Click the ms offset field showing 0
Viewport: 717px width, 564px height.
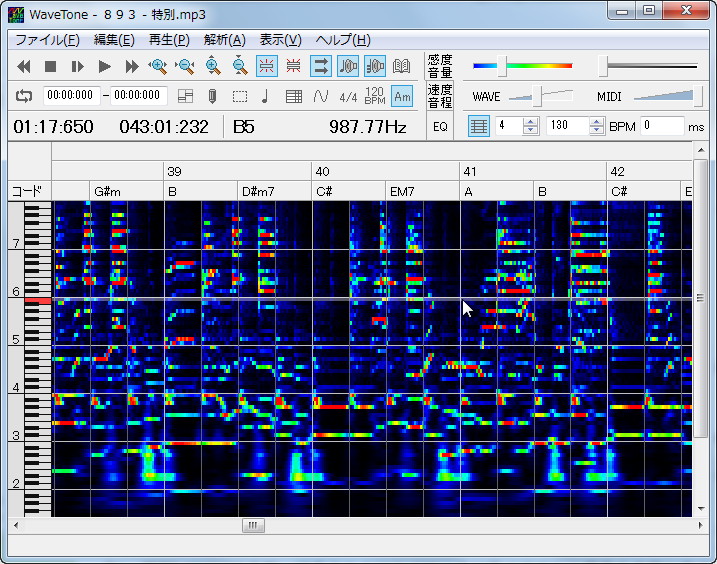click(662, 126)
